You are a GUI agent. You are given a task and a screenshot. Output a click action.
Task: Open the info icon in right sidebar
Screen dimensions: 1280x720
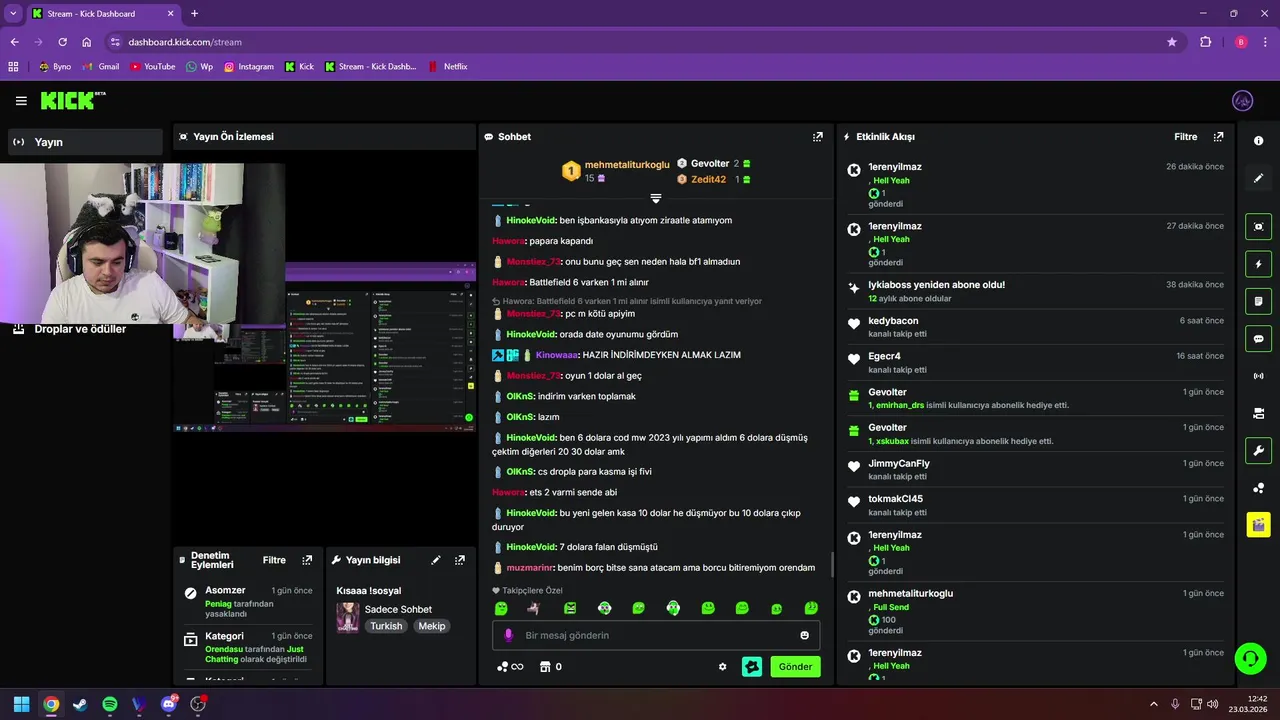1258,141
